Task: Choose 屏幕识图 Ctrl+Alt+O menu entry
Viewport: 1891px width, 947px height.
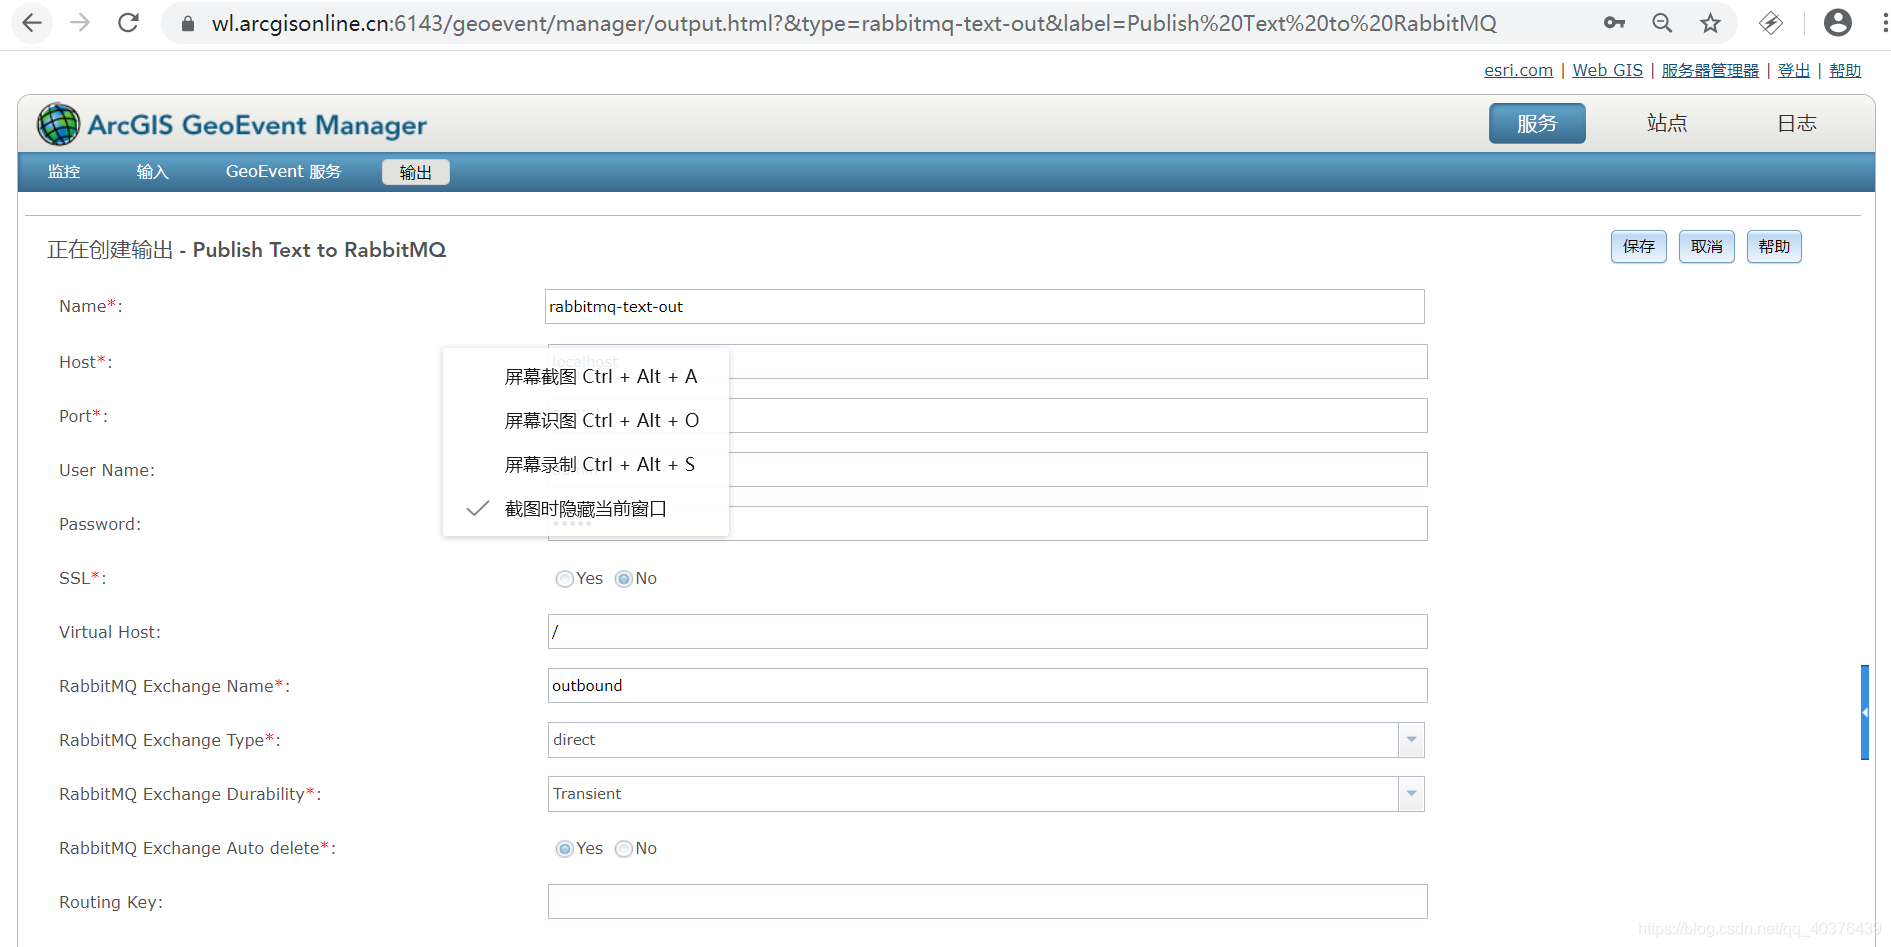Action: click(x=585, y=421)
